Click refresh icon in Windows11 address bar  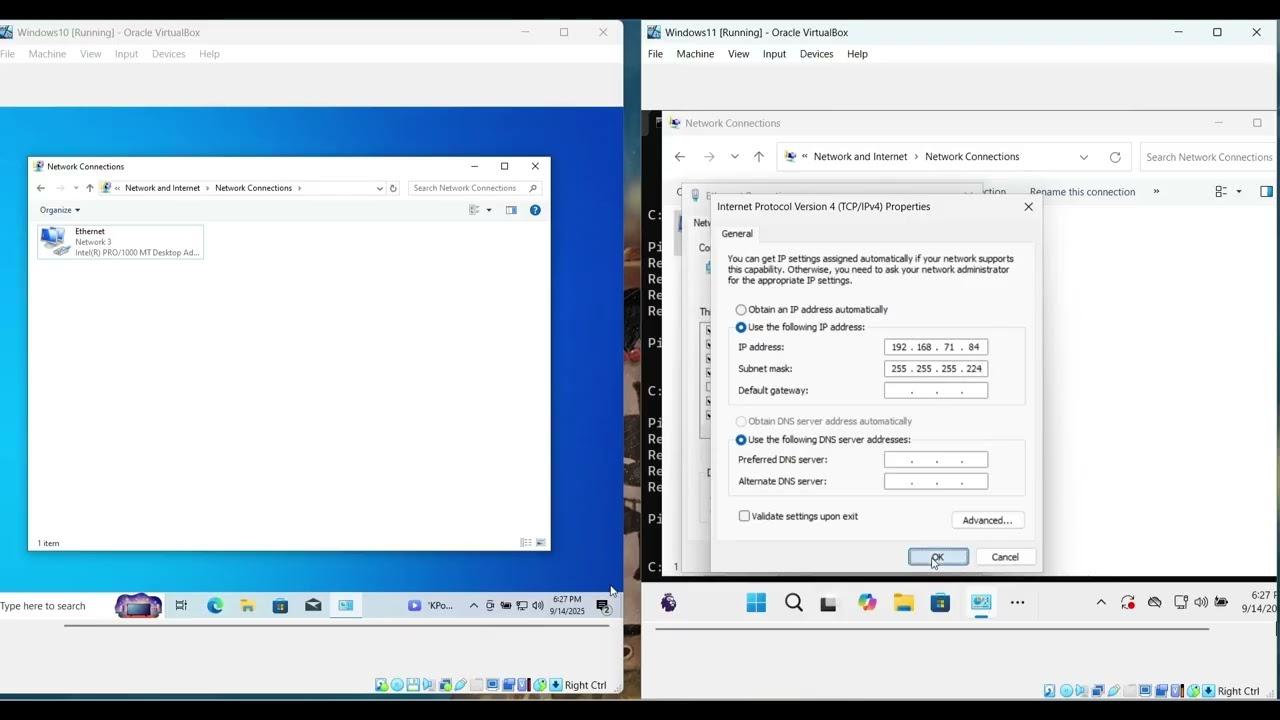1115,157
